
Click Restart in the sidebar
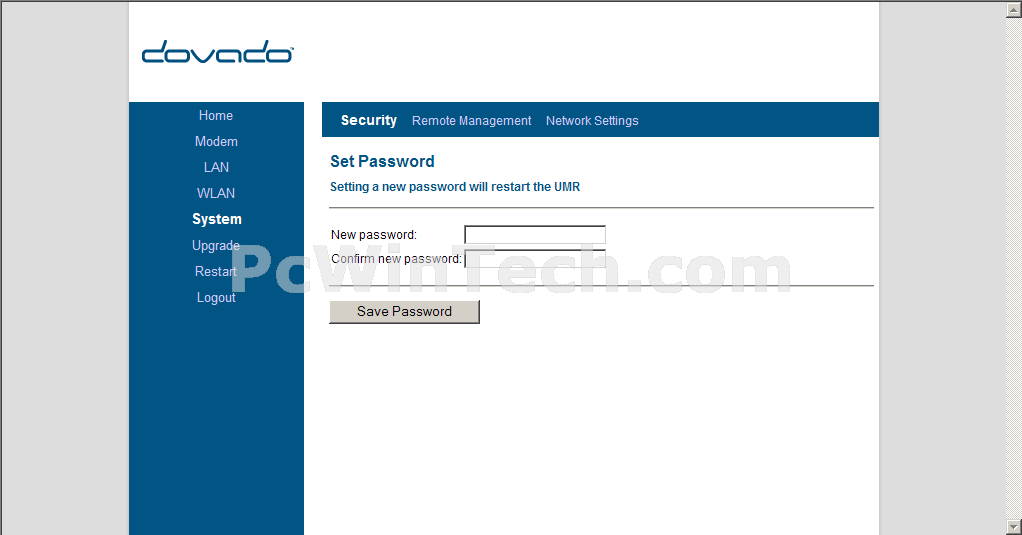click(x=216, y=272)
